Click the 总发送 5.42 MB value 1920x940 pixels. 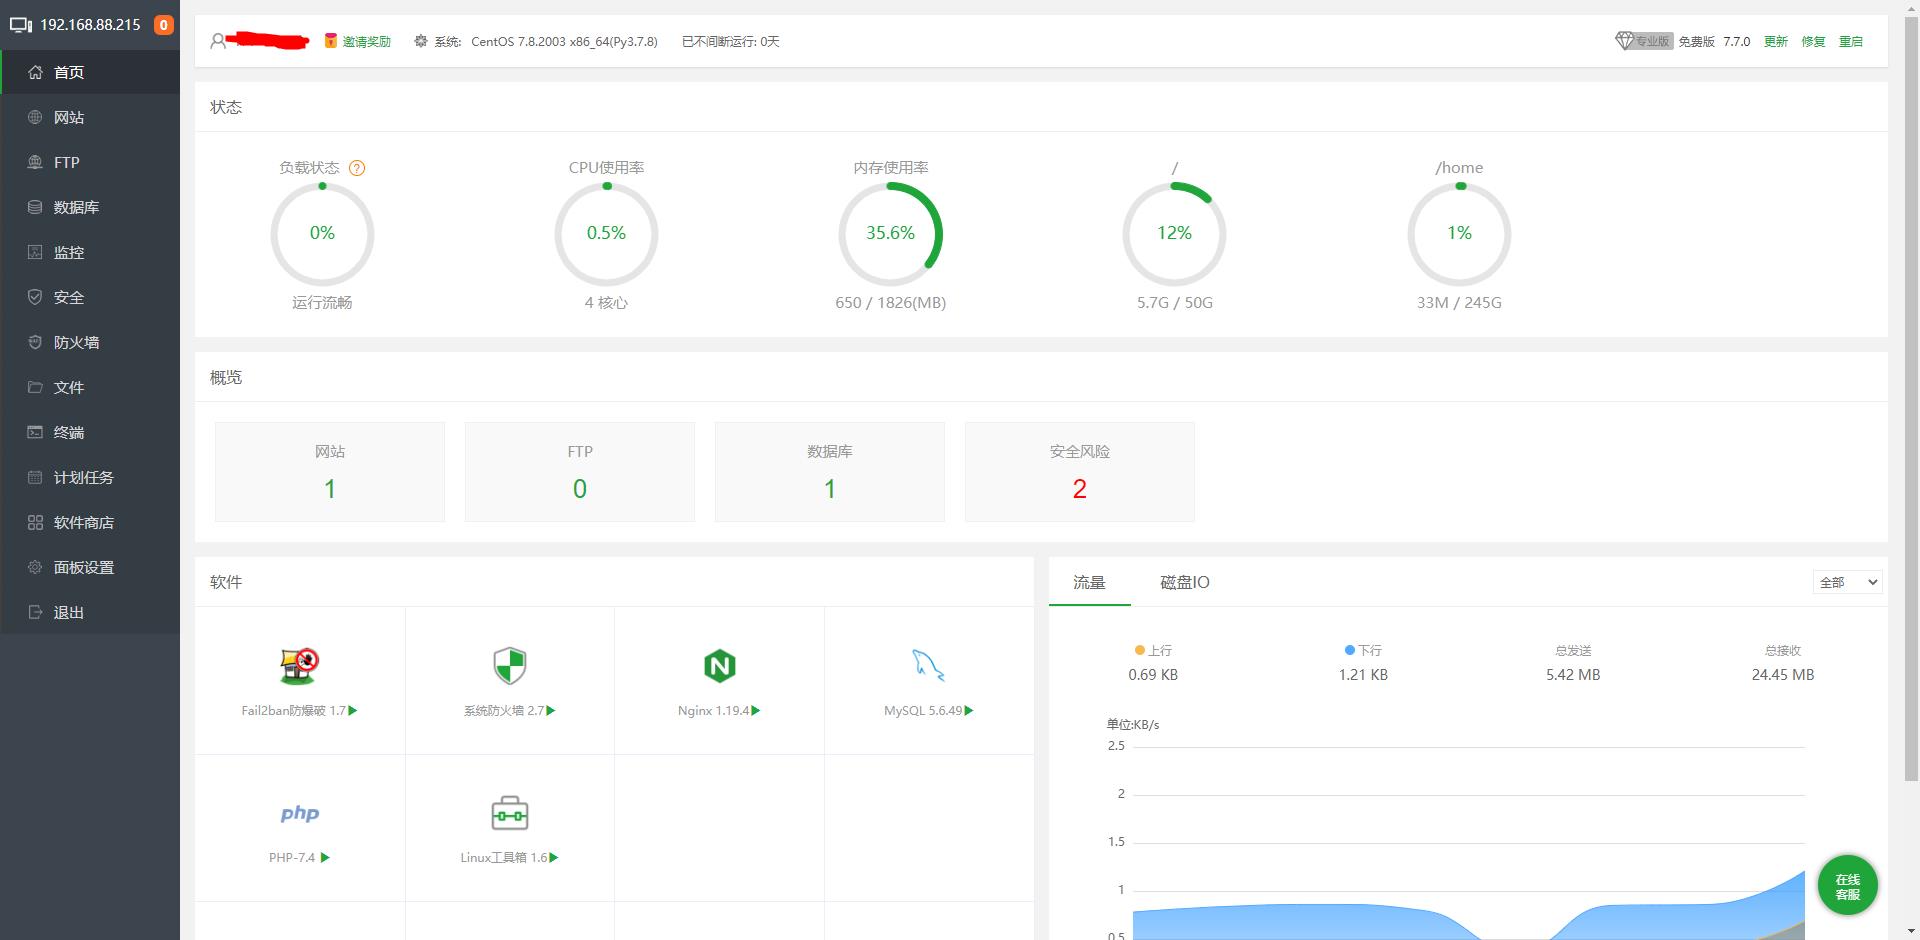click(x=1573, y=675)
